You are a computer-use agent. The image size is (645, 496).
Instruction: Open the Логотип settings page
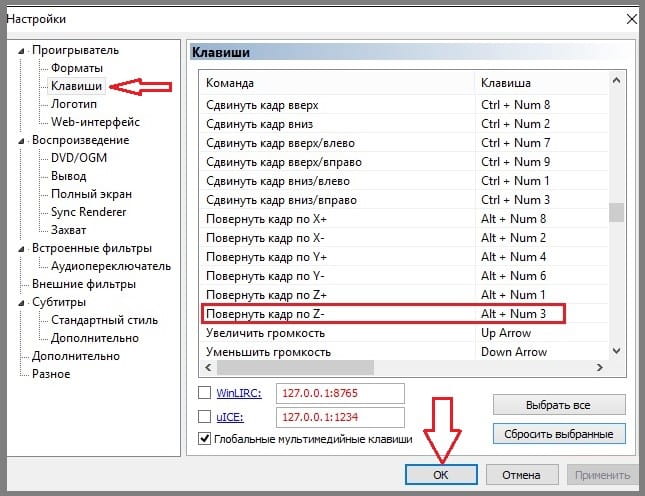[x=74, y=104]
